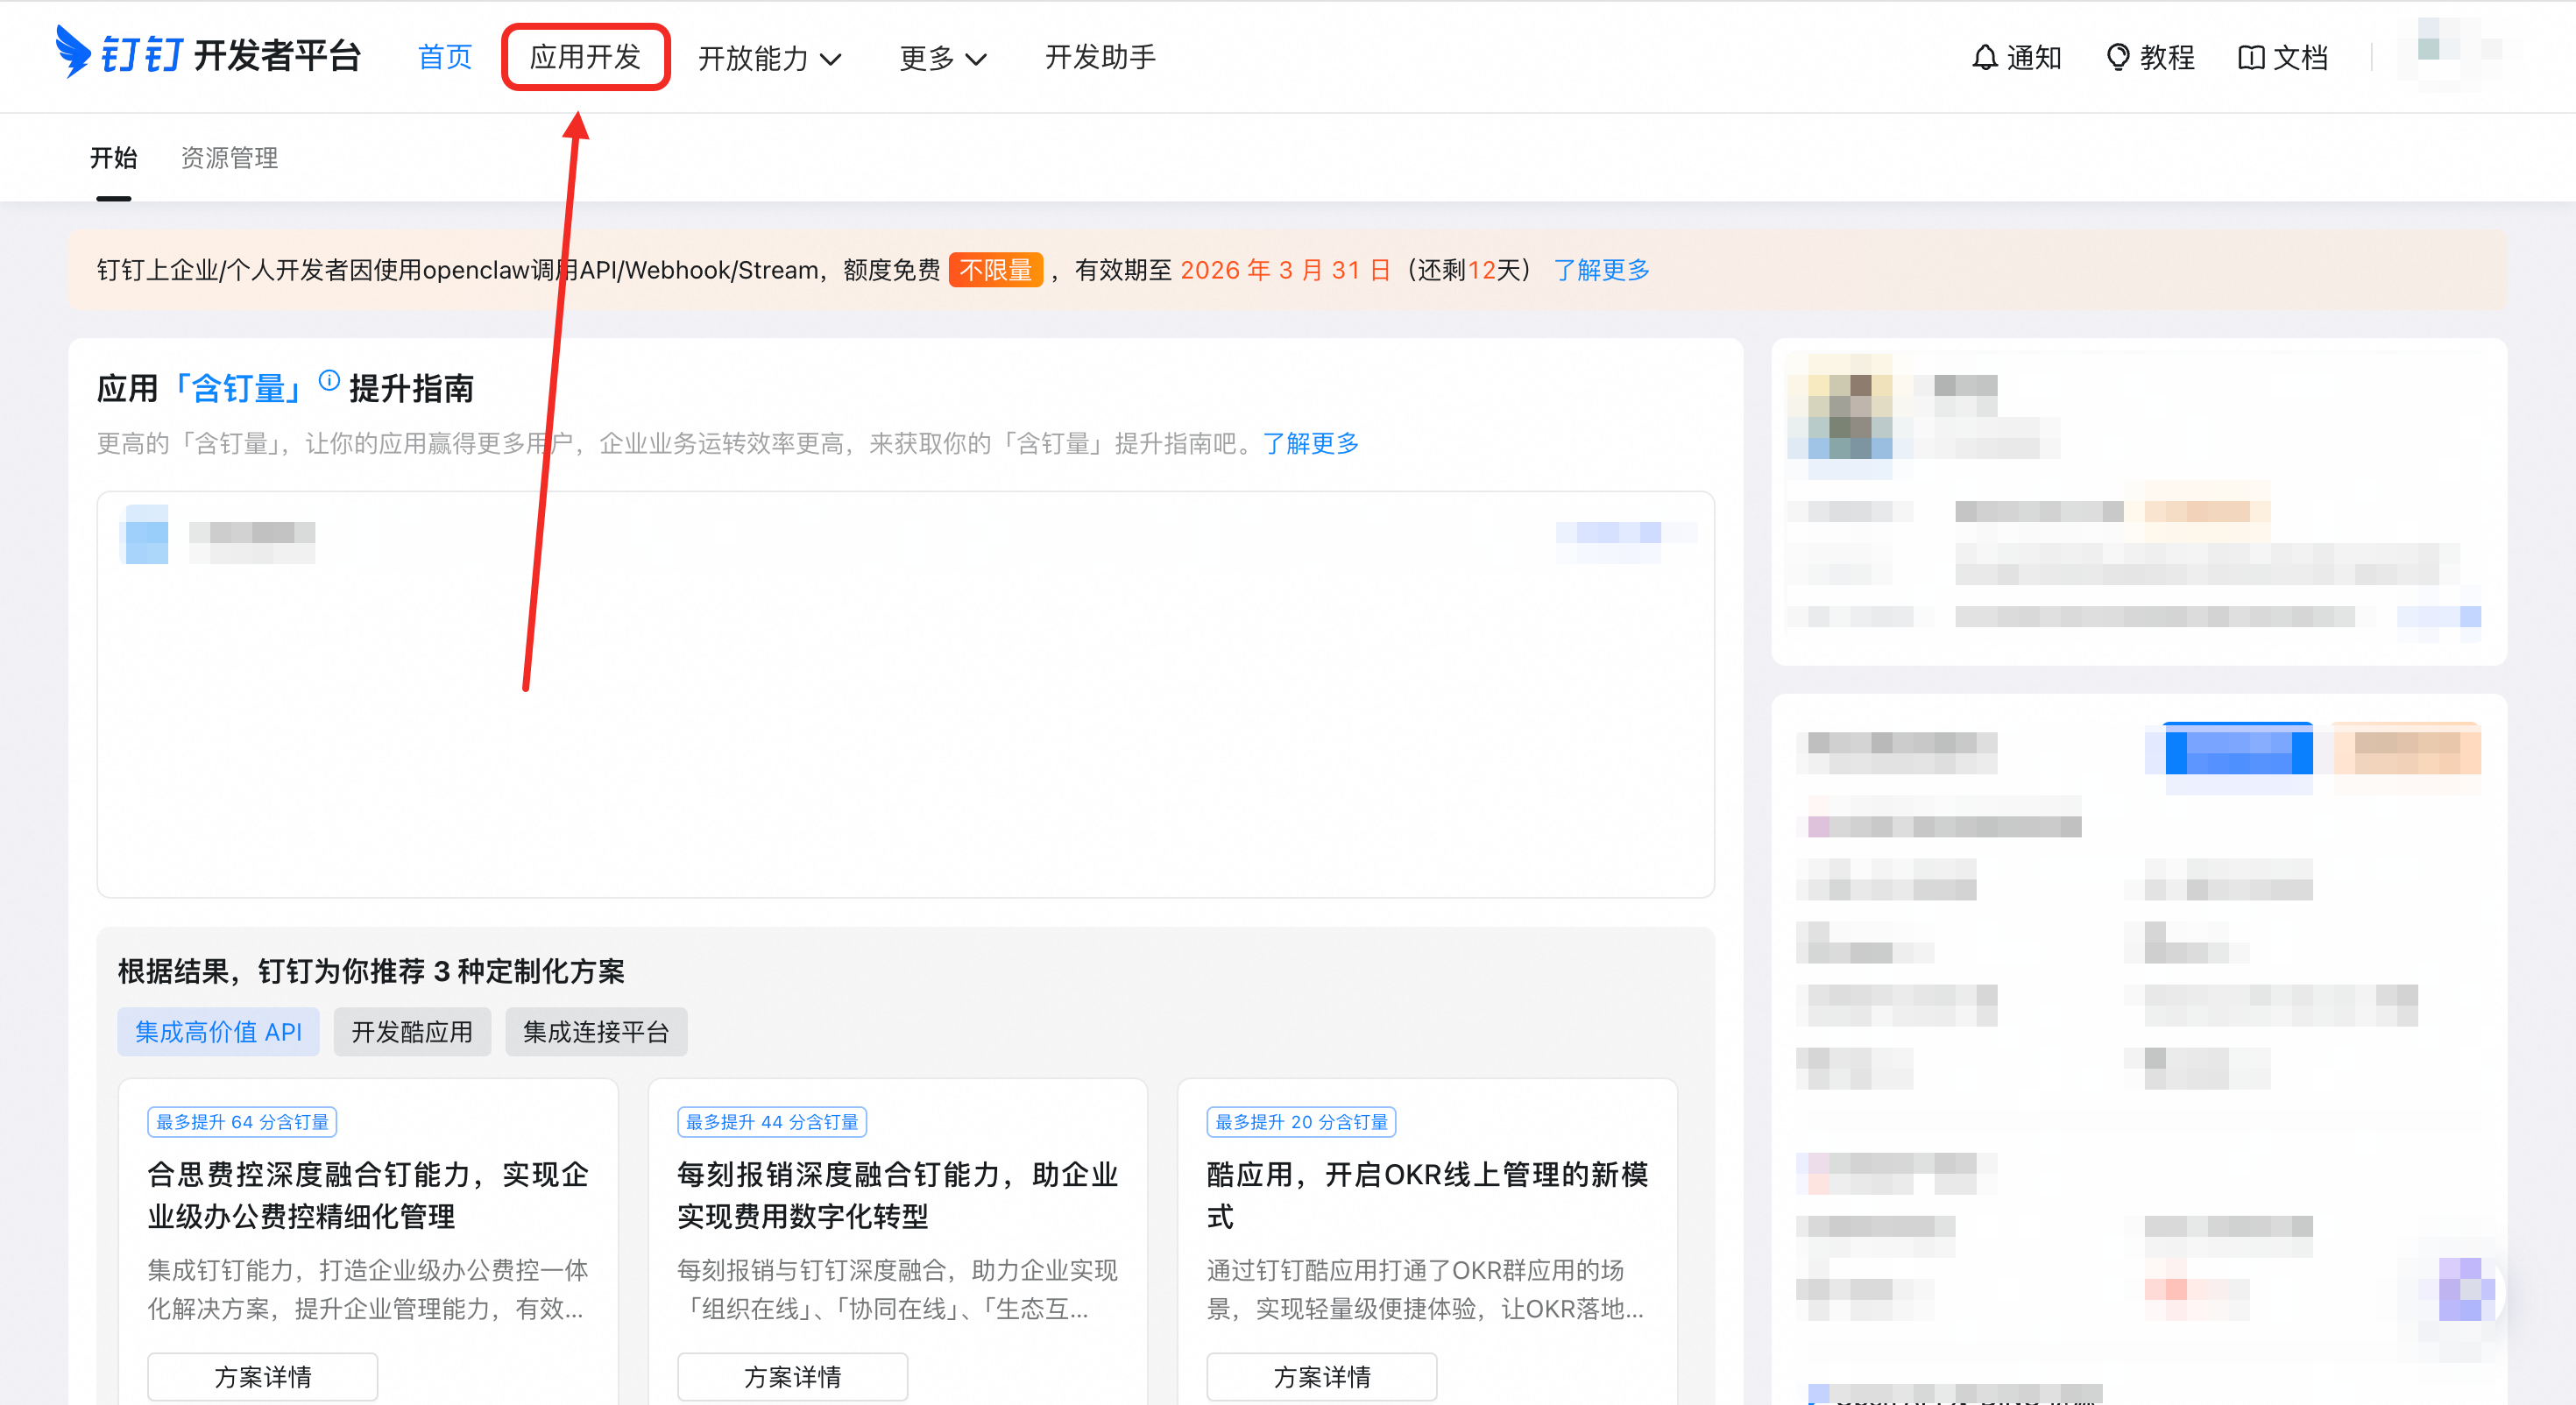
Task: Select the 集成连接平台 tab
Action: click(x=596, y=1032)
